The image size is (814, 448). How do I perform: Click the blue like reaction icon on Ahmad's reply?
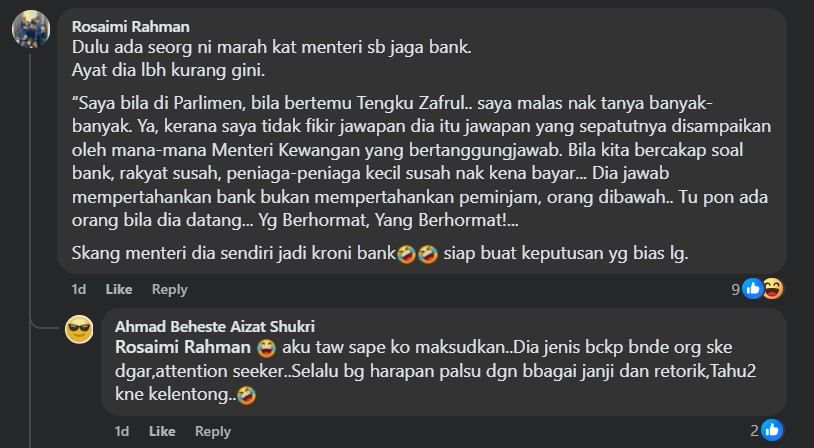click(772, 430)
